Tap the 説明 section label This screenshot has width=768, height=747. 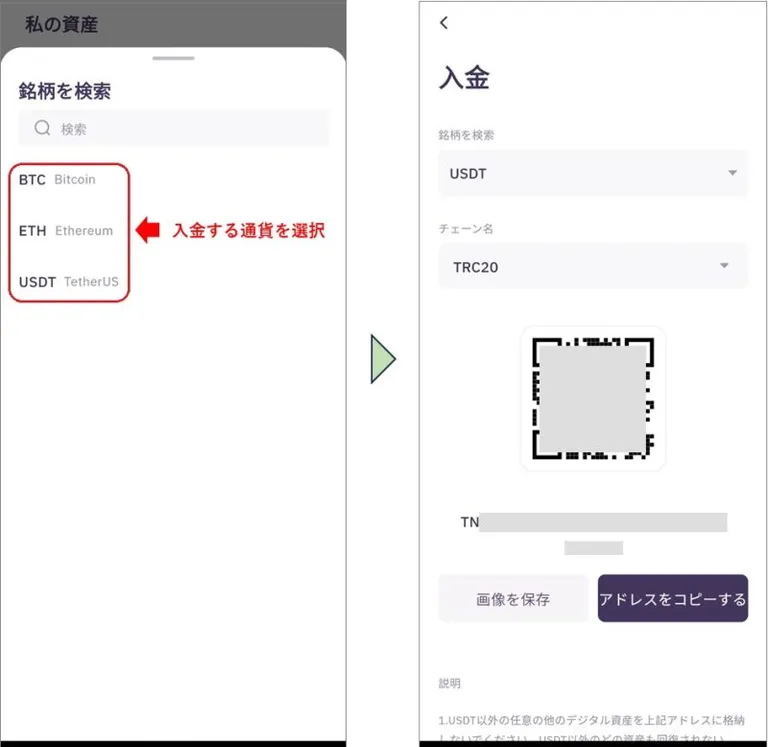449,683
